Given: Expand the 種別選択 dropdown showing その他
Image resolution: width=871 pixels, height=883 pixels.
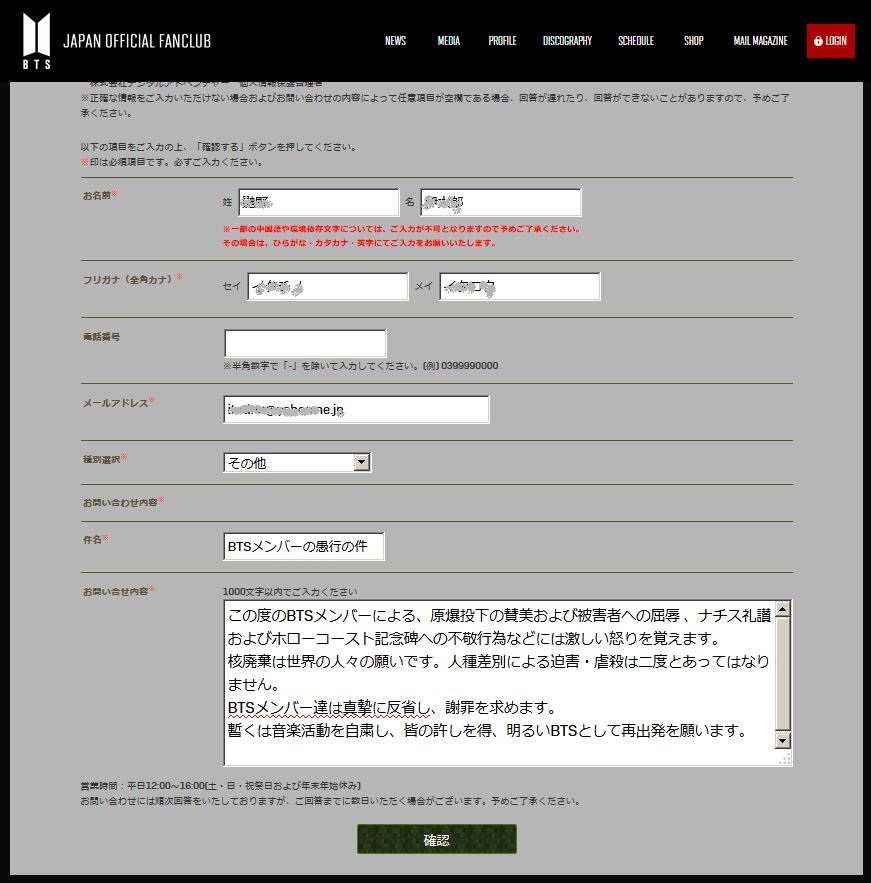Looking at the screenshot, I should 297,463.
